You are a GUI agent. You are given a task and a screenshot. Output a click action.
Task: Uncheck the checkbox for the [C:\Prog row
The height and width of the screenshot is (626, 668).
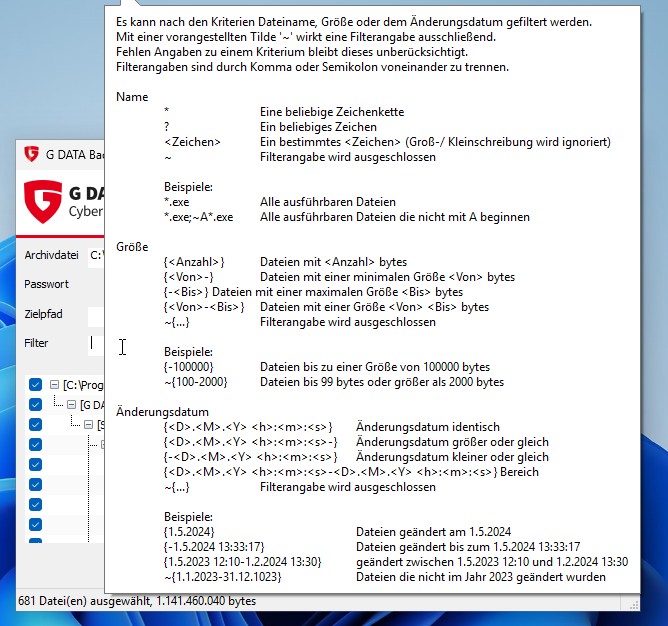coord(35,384)
